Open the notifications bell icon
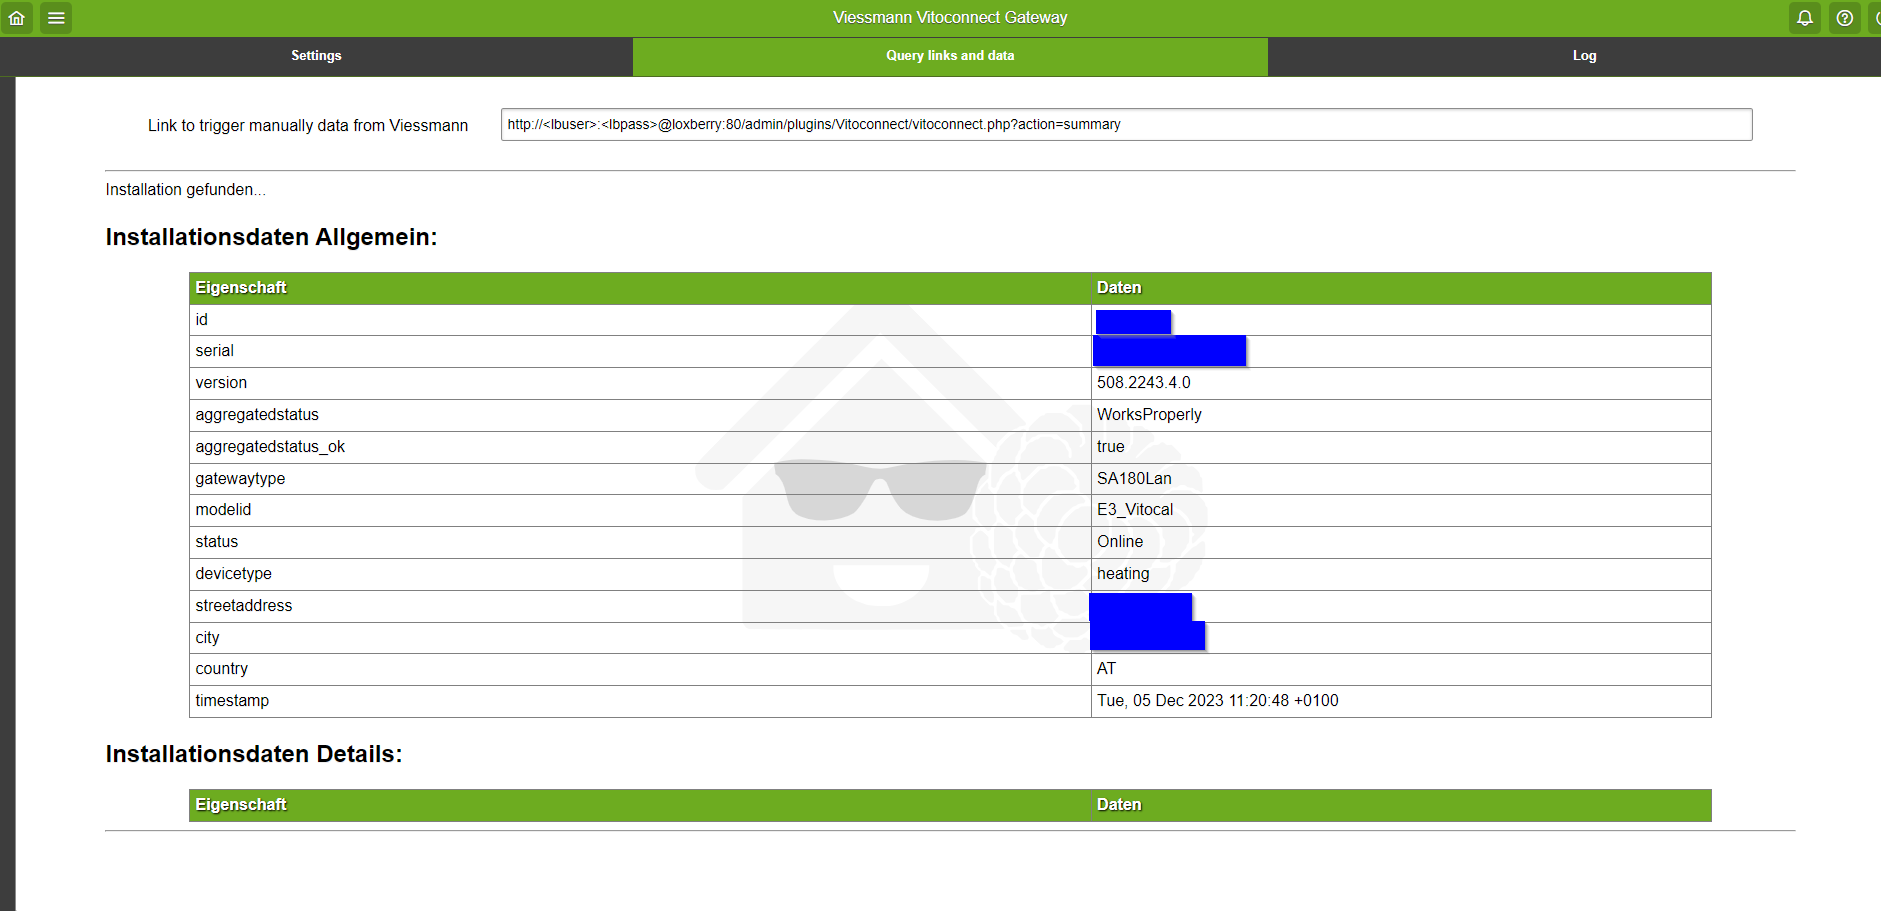This screenshot has height=911, width=1881. tap(1805, 18)
